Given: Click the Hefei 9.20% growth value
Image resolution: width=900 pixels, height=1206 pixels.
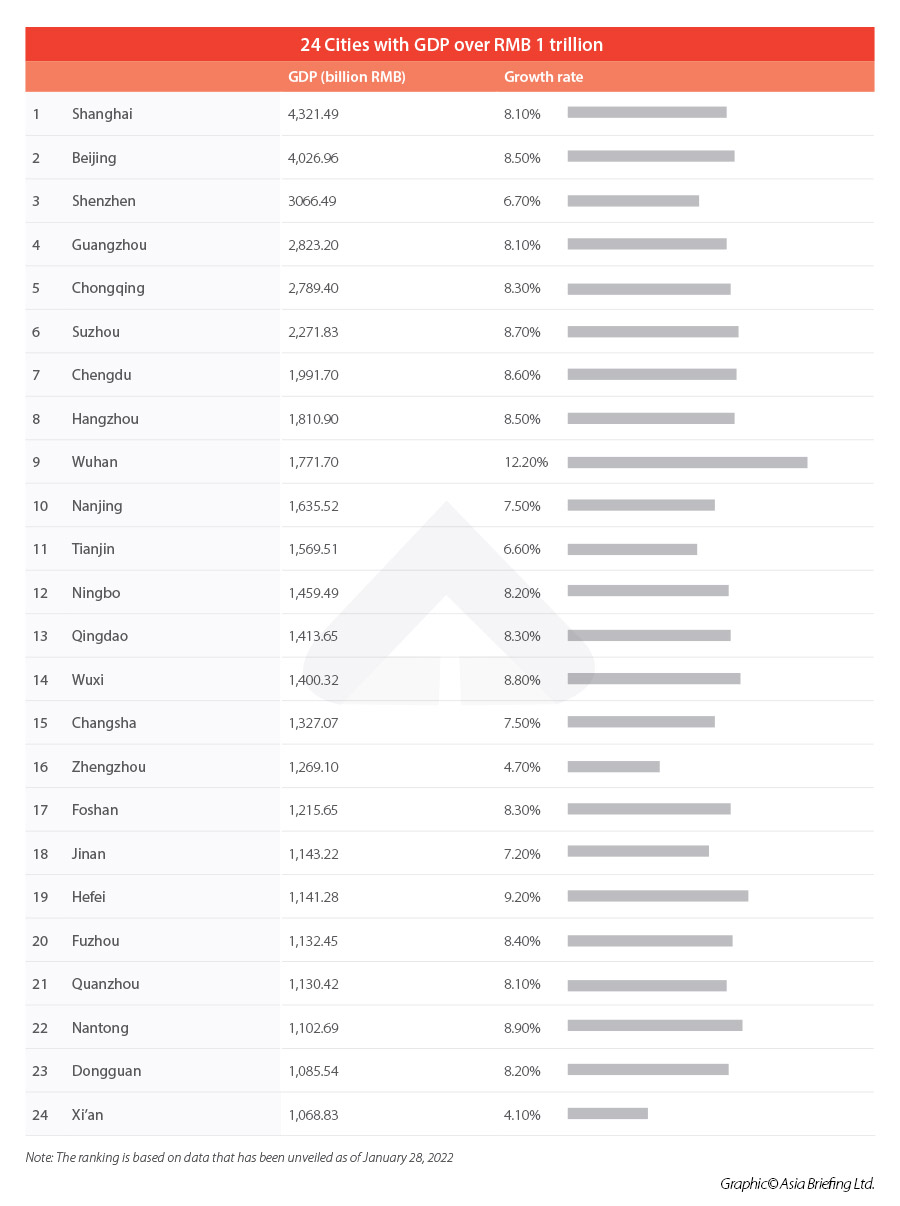Looking at the screenshot, I should 522,897.
